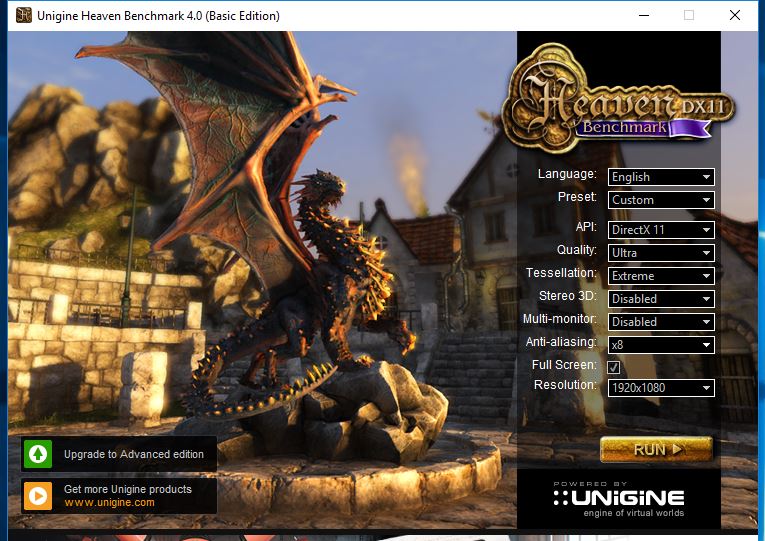Click the API label
This screenshot has width=765, height=541.
[586, 227]
